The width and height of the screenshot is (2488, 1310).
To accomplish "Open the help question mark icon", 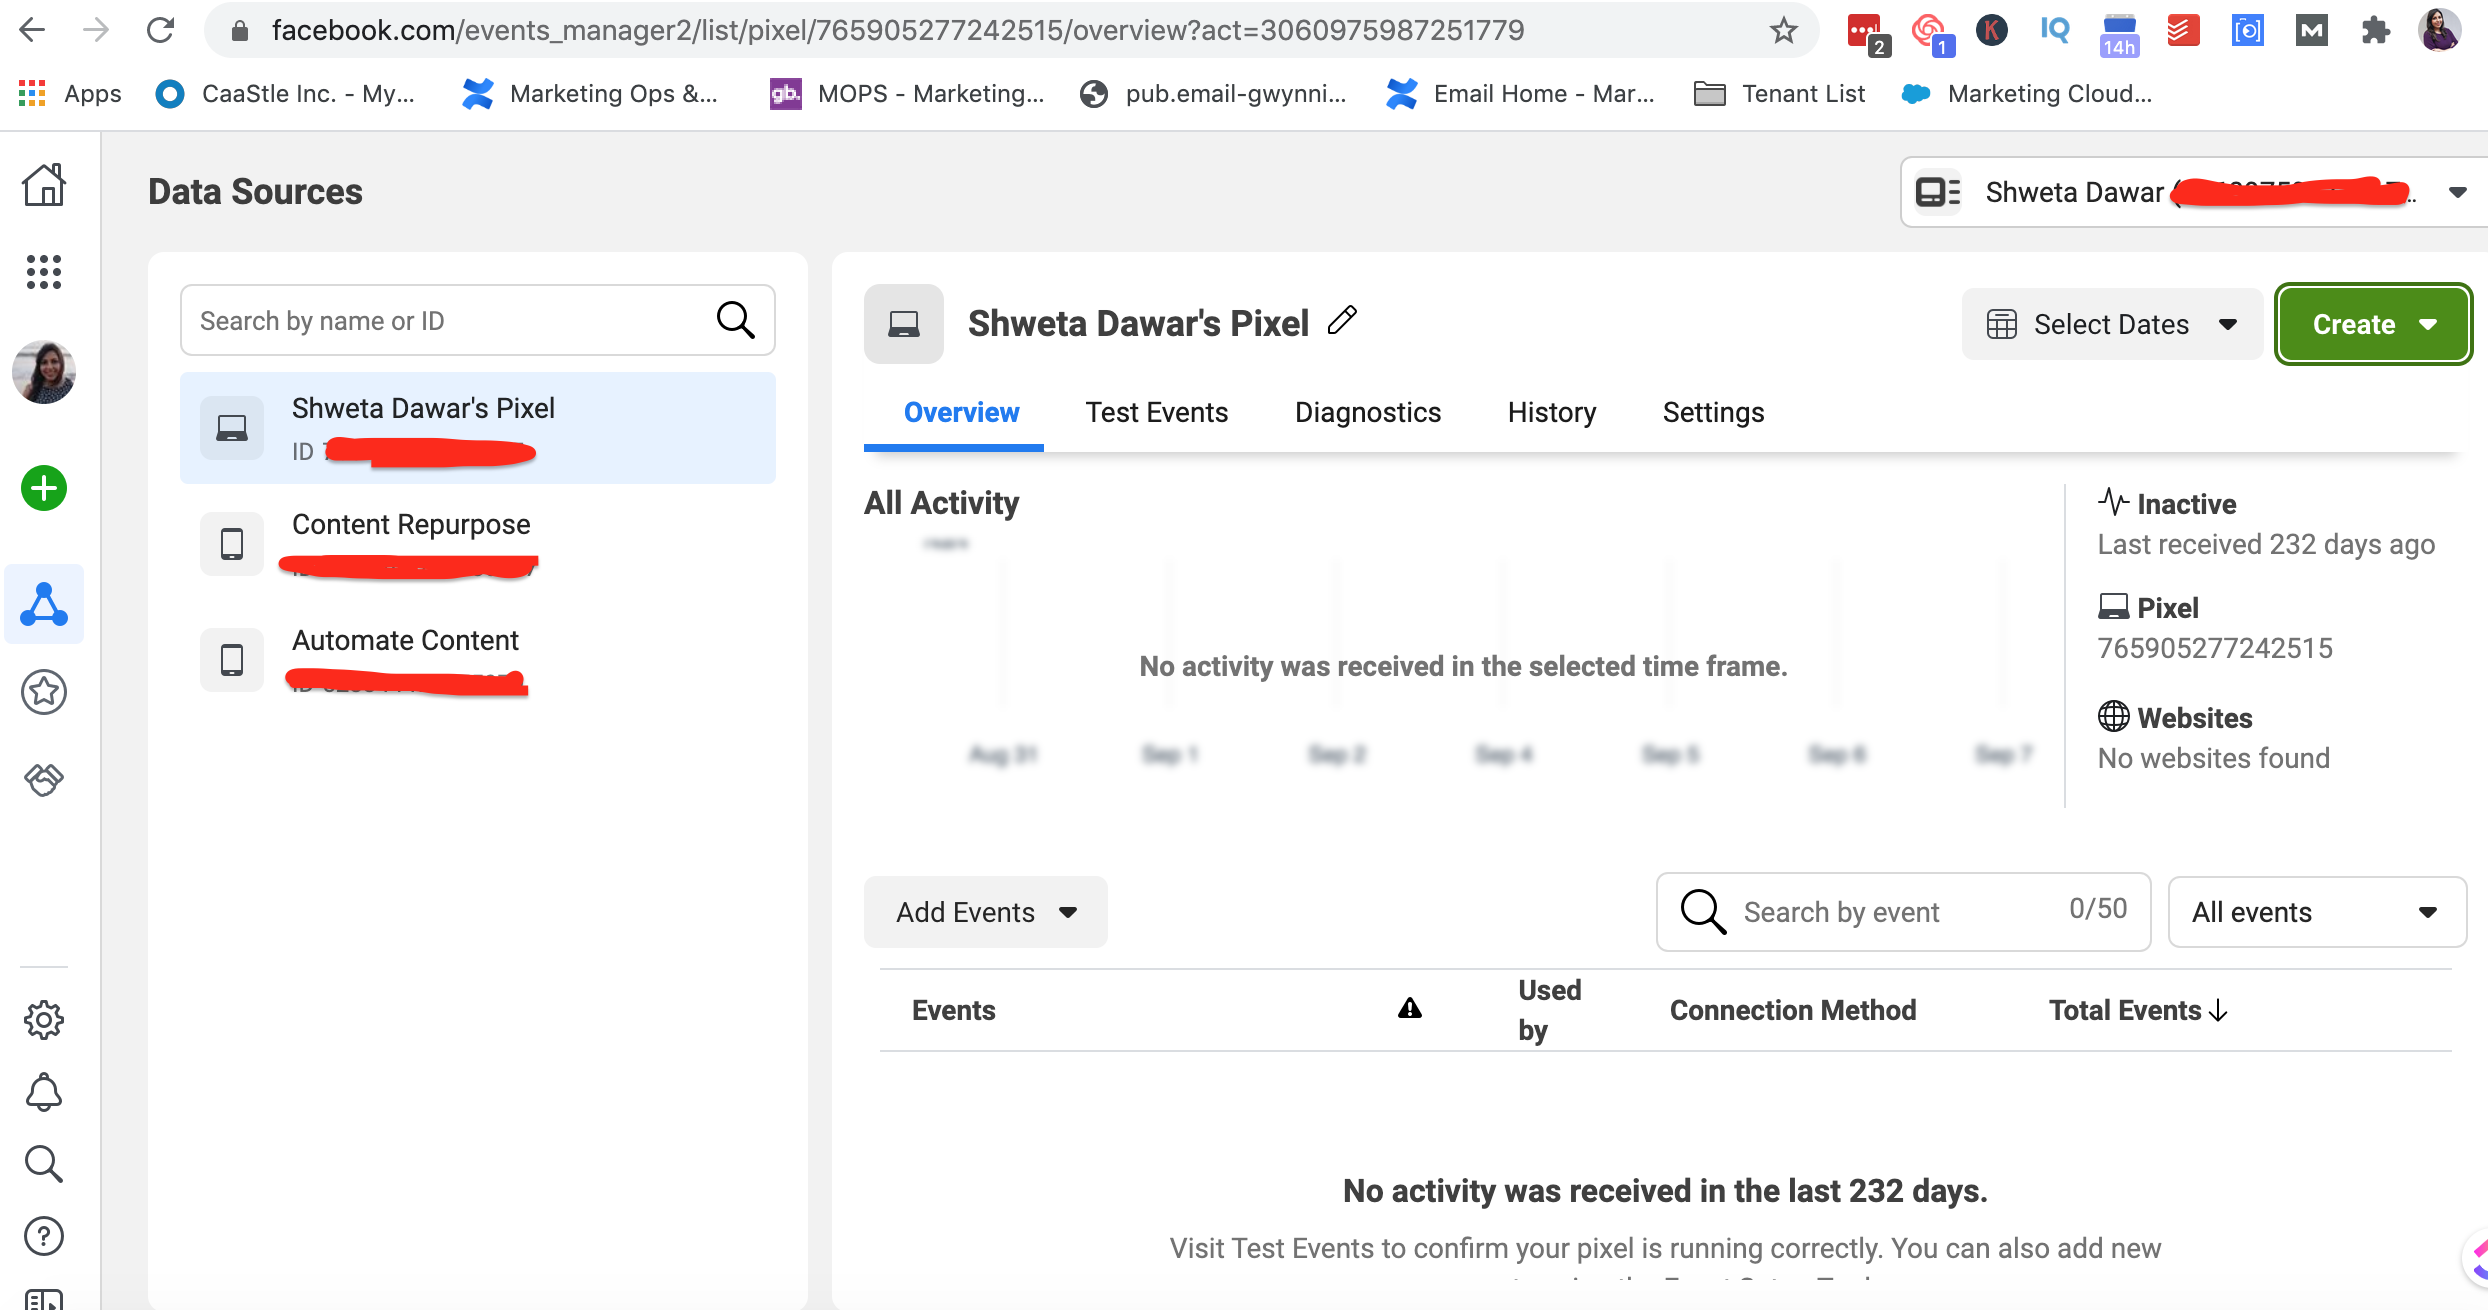I will pyautogui.click(x=44, y=1236).
